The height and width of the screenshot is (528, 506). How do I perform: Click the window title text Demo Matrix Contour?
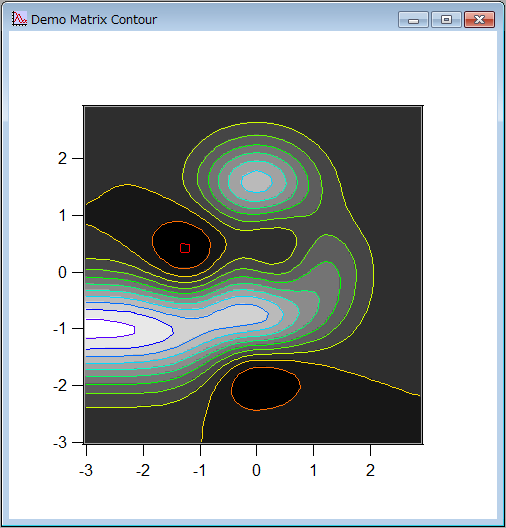tap(94, 20)
